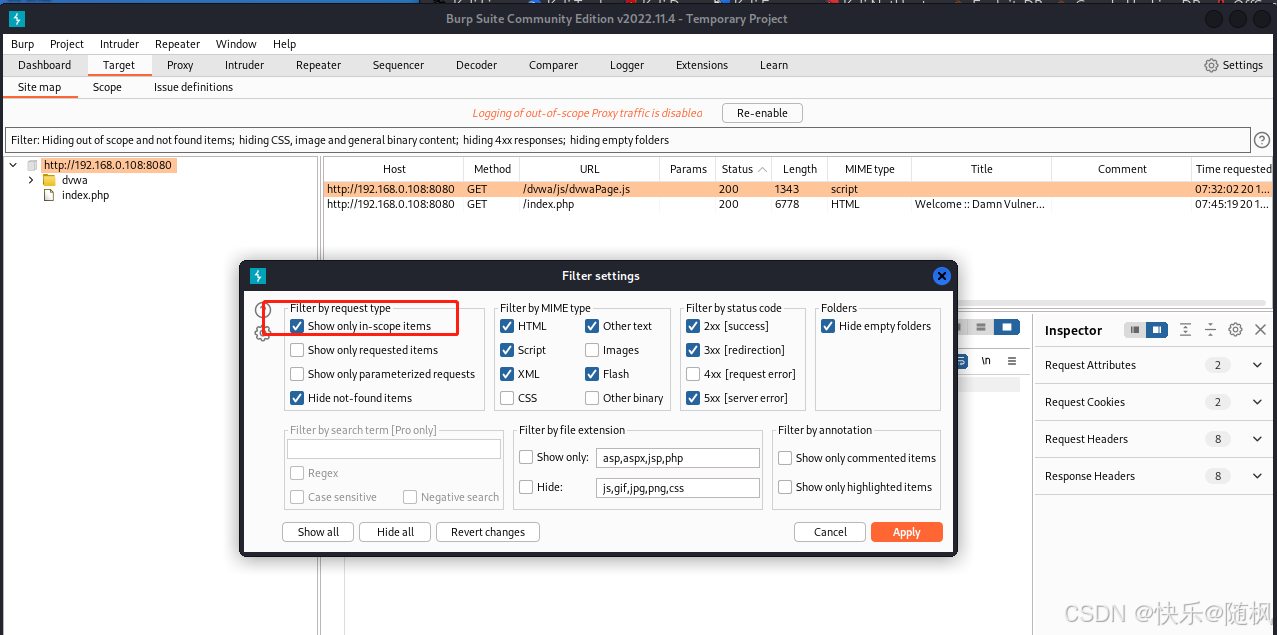Collapse all Inspector sections icon
Screen dimensions: 1277x635
[1210, 330]
